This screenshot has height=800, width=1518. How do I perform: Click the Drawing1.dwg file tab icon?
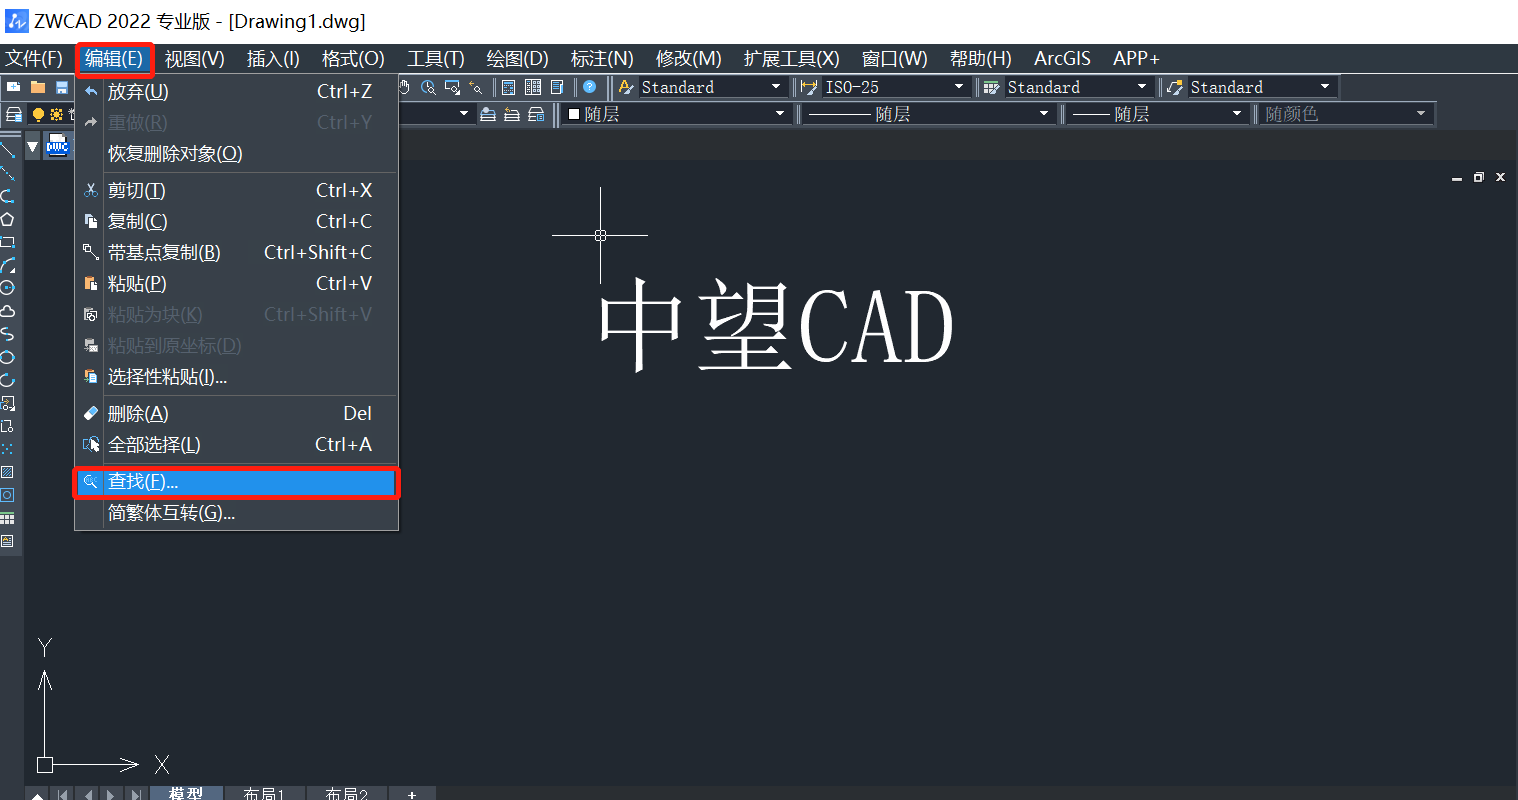pyautogui.click(x=58, y=146)
